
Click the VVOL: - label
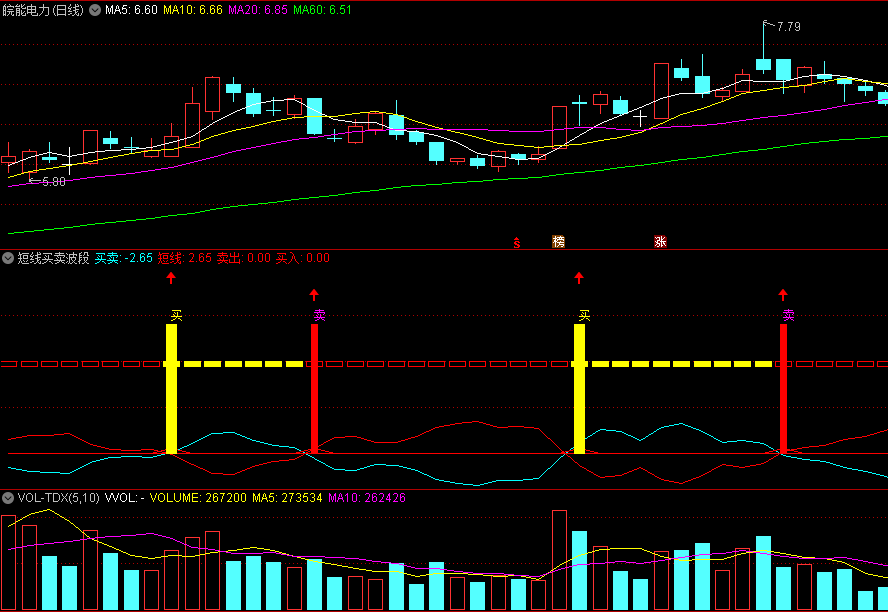click(x=125, y=498)
